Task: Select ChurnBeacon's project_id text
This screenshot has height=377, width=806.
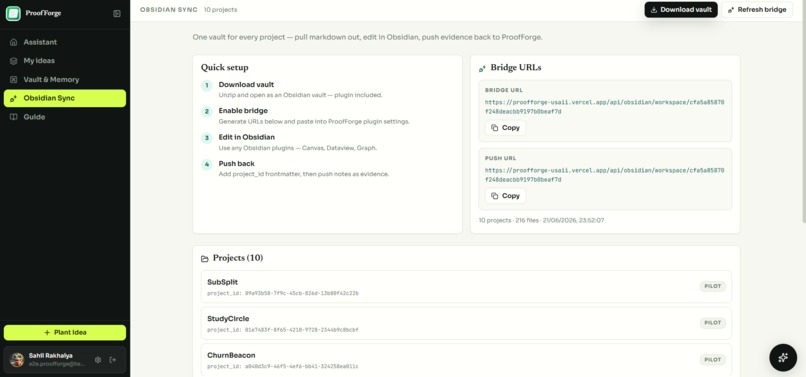Action: point(283,366)
